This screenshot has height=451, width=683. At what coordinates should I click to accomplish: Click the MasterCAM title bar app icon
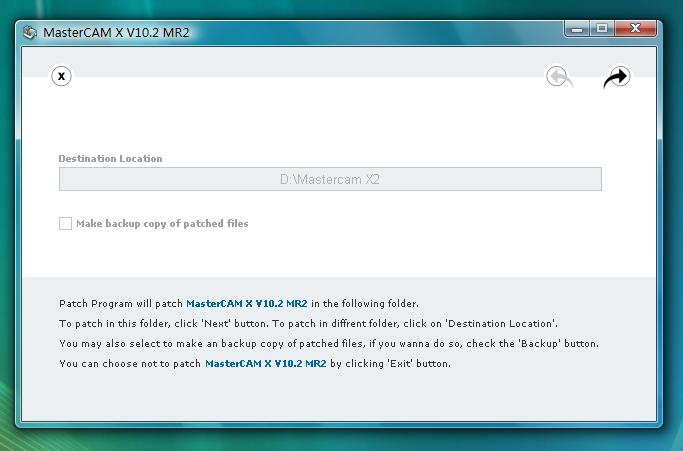pyautogui.click(x=30, y=32)
